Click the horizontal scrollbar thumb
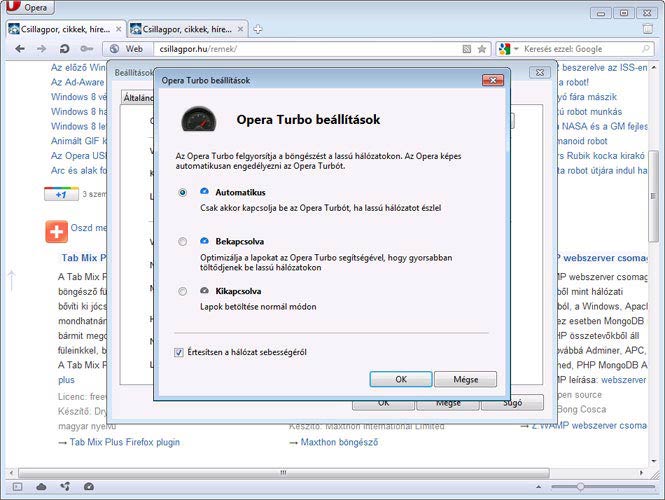Screen dimensions: 665x500 (284, 472)
